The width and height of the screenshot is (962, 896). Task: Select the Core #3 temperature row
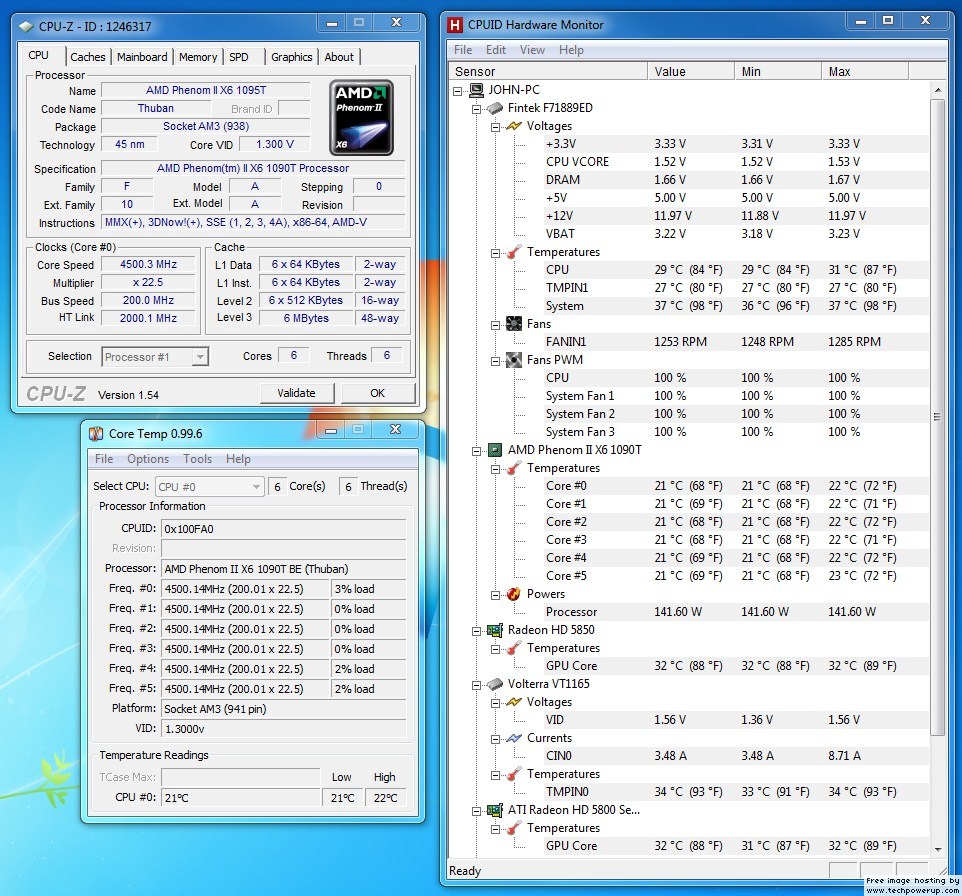click(735, 540)
